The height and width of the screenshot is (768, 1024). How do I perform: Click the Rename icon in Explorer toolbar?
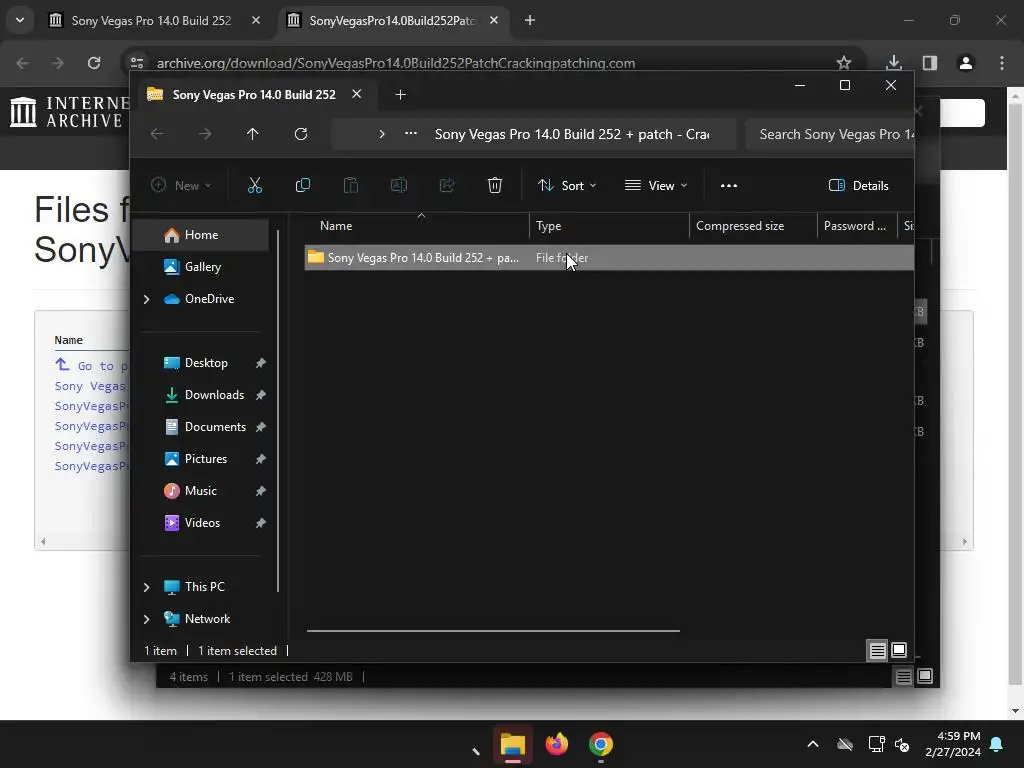[x=398, y=185]
